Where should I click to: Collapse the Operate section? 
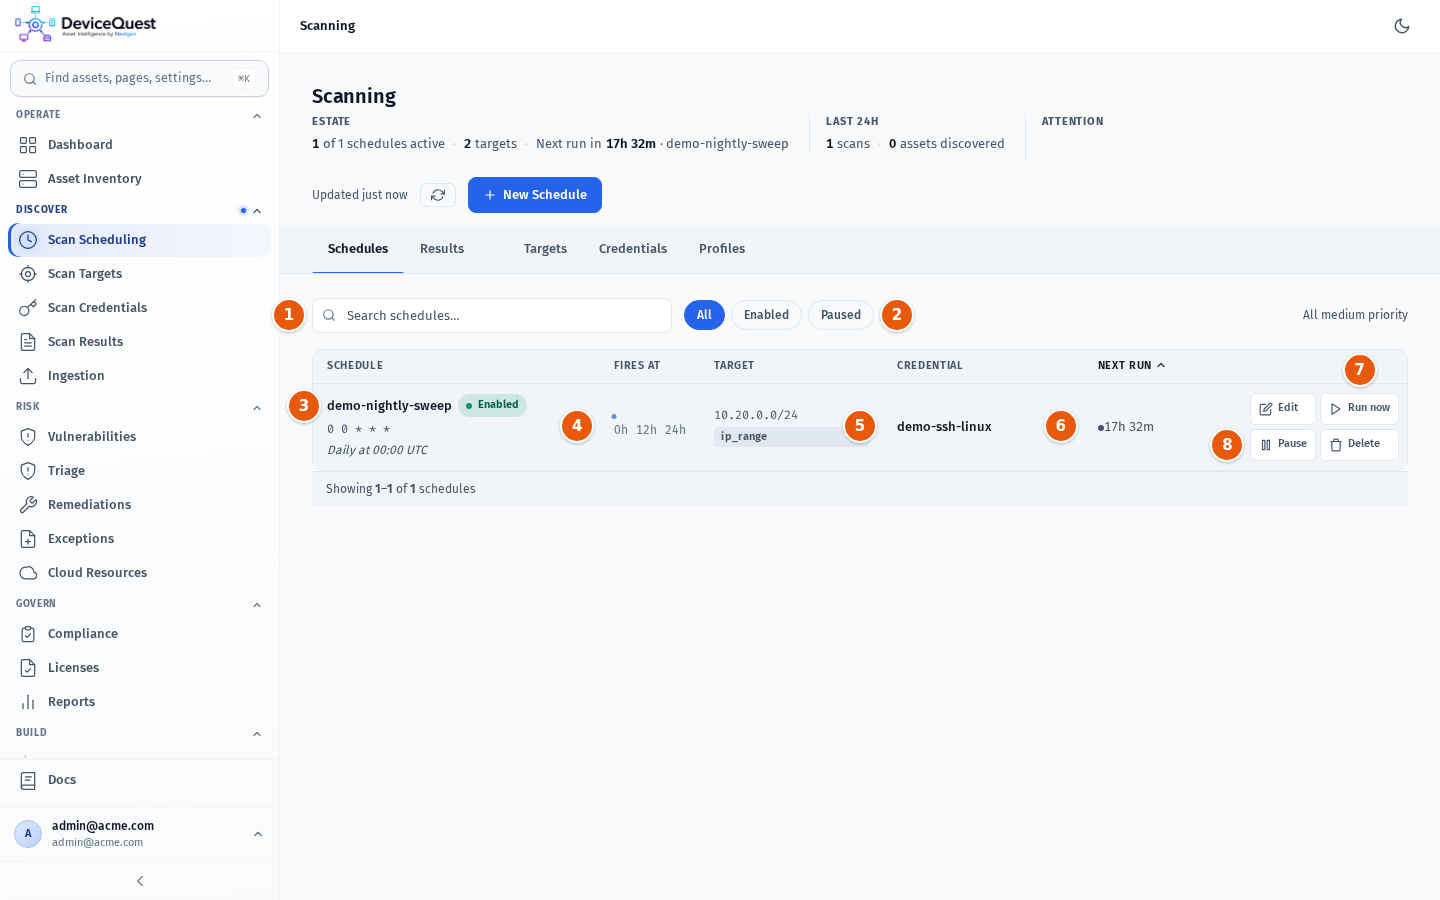[257, 116]
